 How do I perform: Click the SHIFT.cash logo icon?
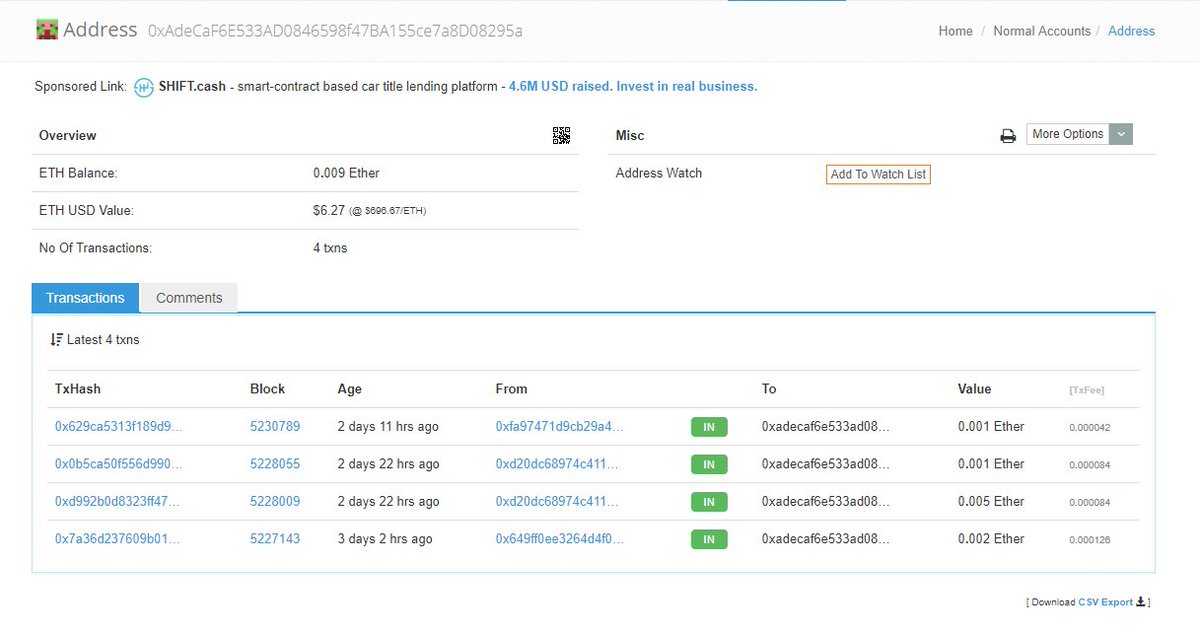point(144,87)
